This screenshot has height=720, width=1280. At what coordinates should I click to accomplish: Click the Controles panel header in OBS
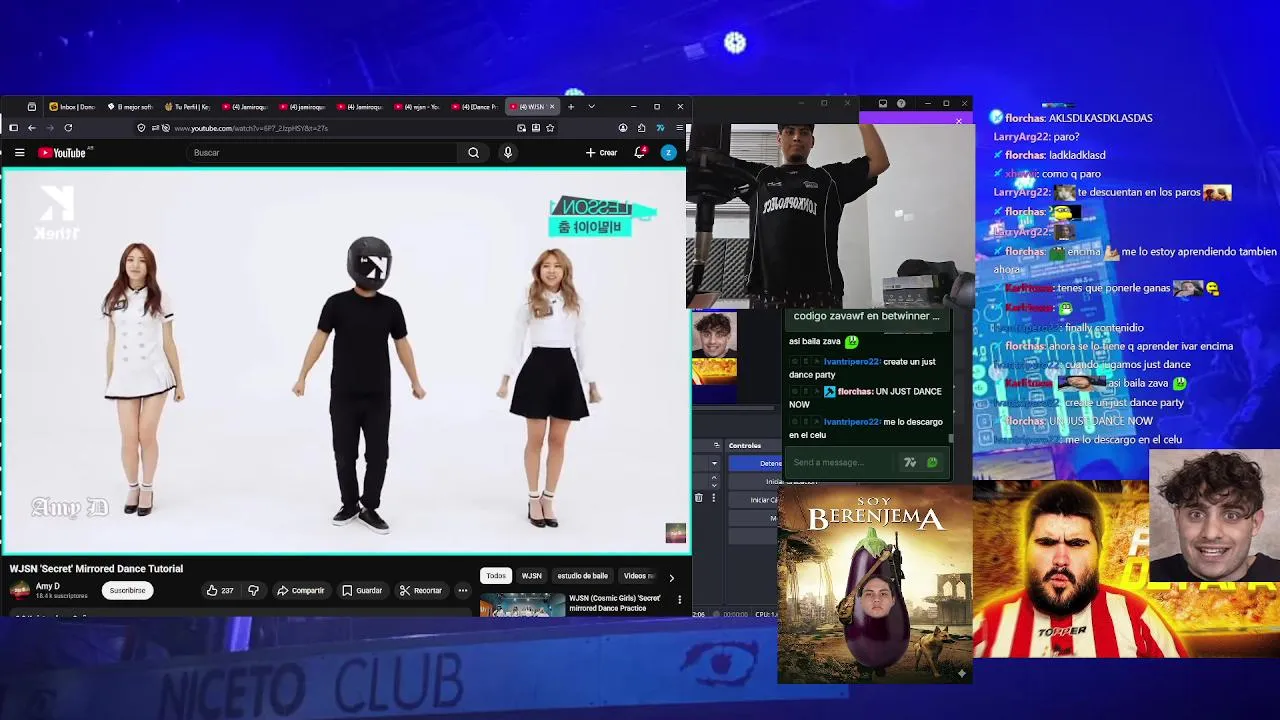744,445
